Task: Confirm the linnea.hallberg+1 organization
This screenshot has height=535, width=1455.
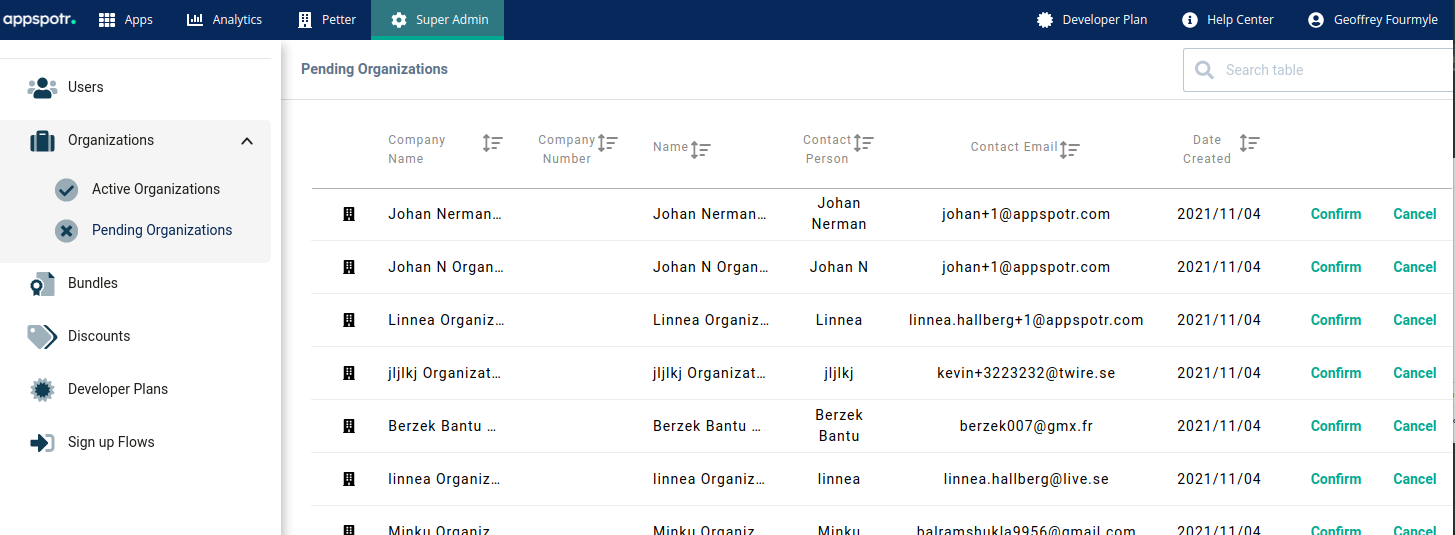Action: pos(1336,320)
